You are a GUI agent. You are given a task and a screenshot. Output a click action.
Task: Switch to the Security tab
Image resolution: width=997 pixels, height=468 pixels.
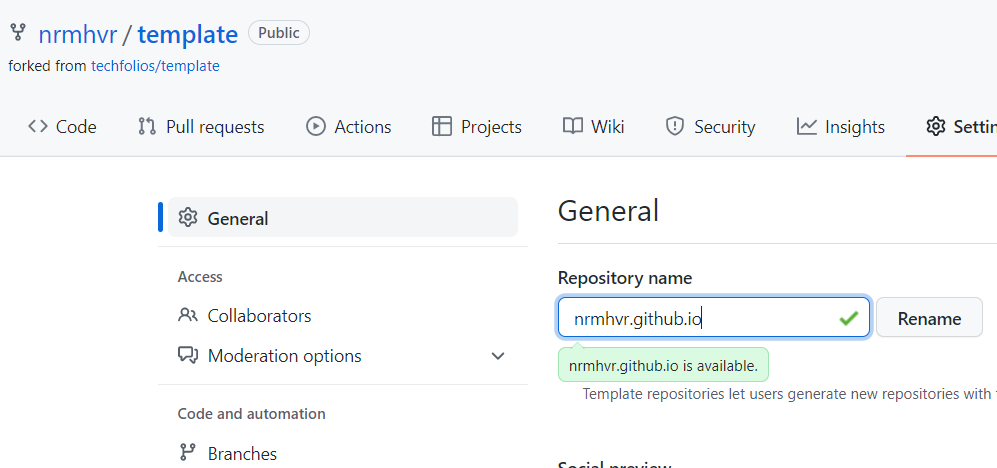[x=710, y=127]
